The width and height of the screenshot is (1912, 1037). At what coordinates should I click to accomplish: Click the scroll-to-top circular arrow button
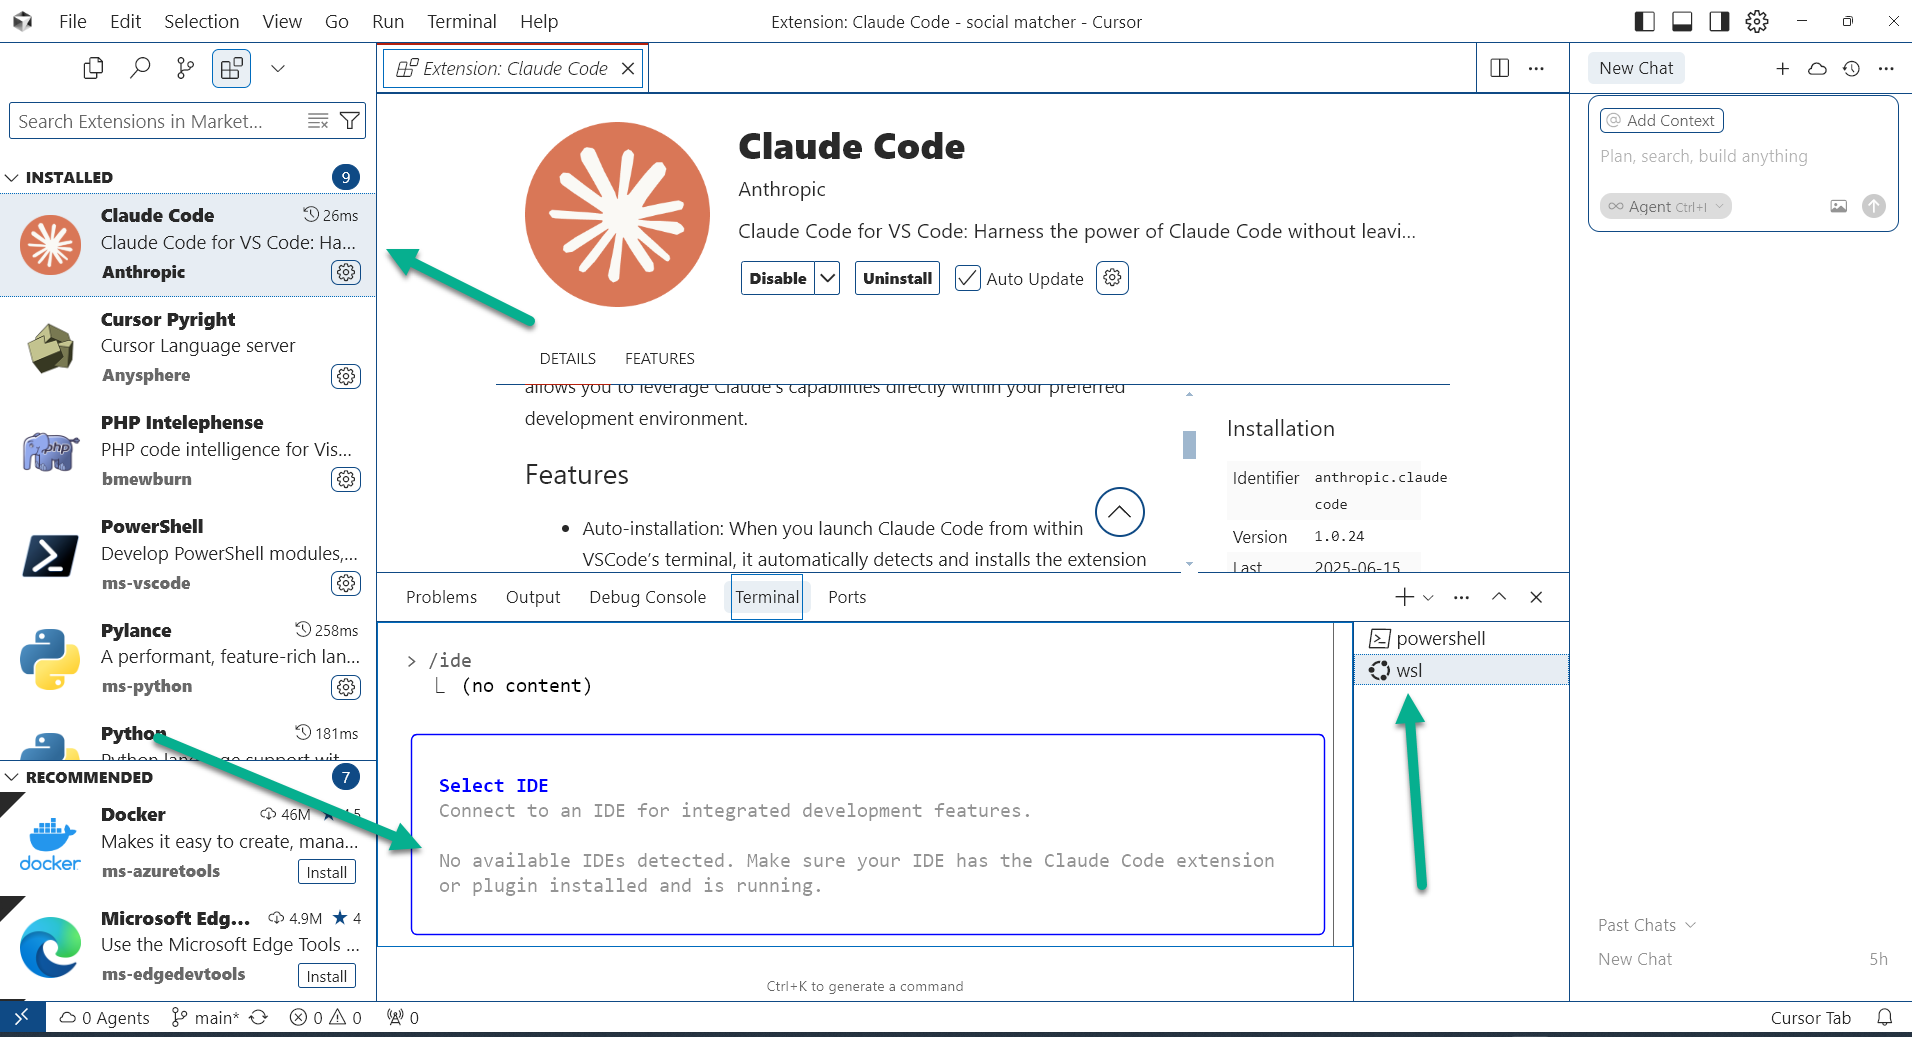tap(1119, 512)
